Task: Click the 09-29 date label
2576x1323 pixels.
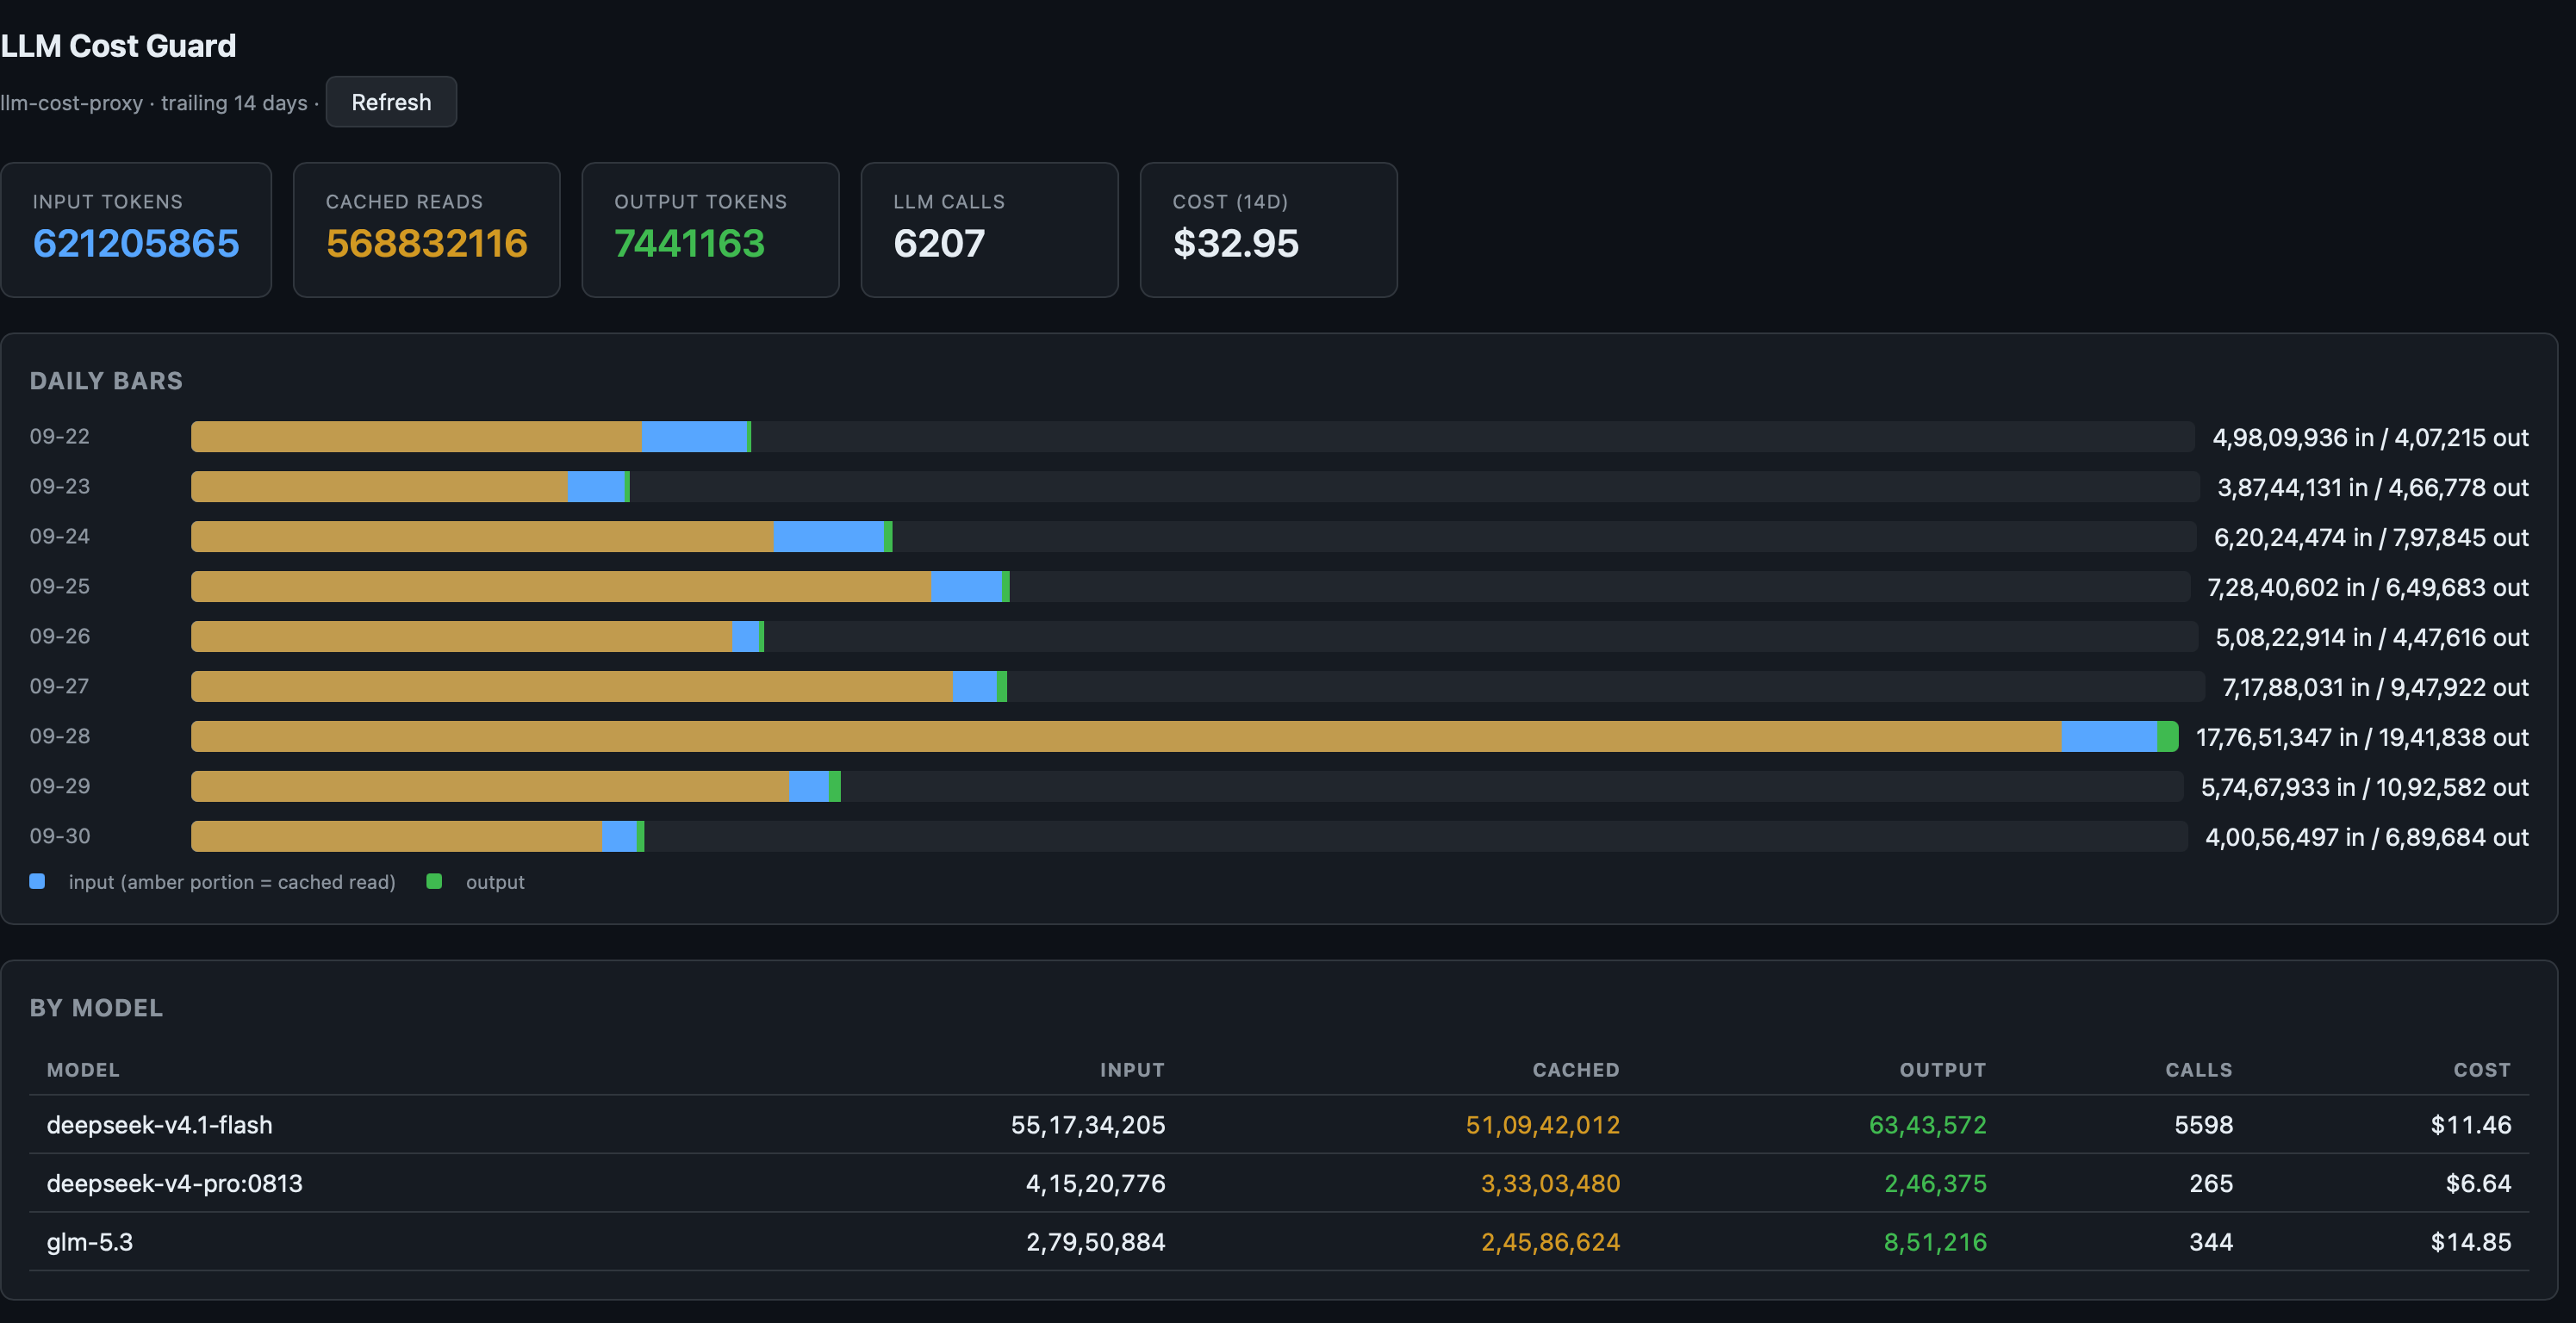Action: [x=60, y=787]
